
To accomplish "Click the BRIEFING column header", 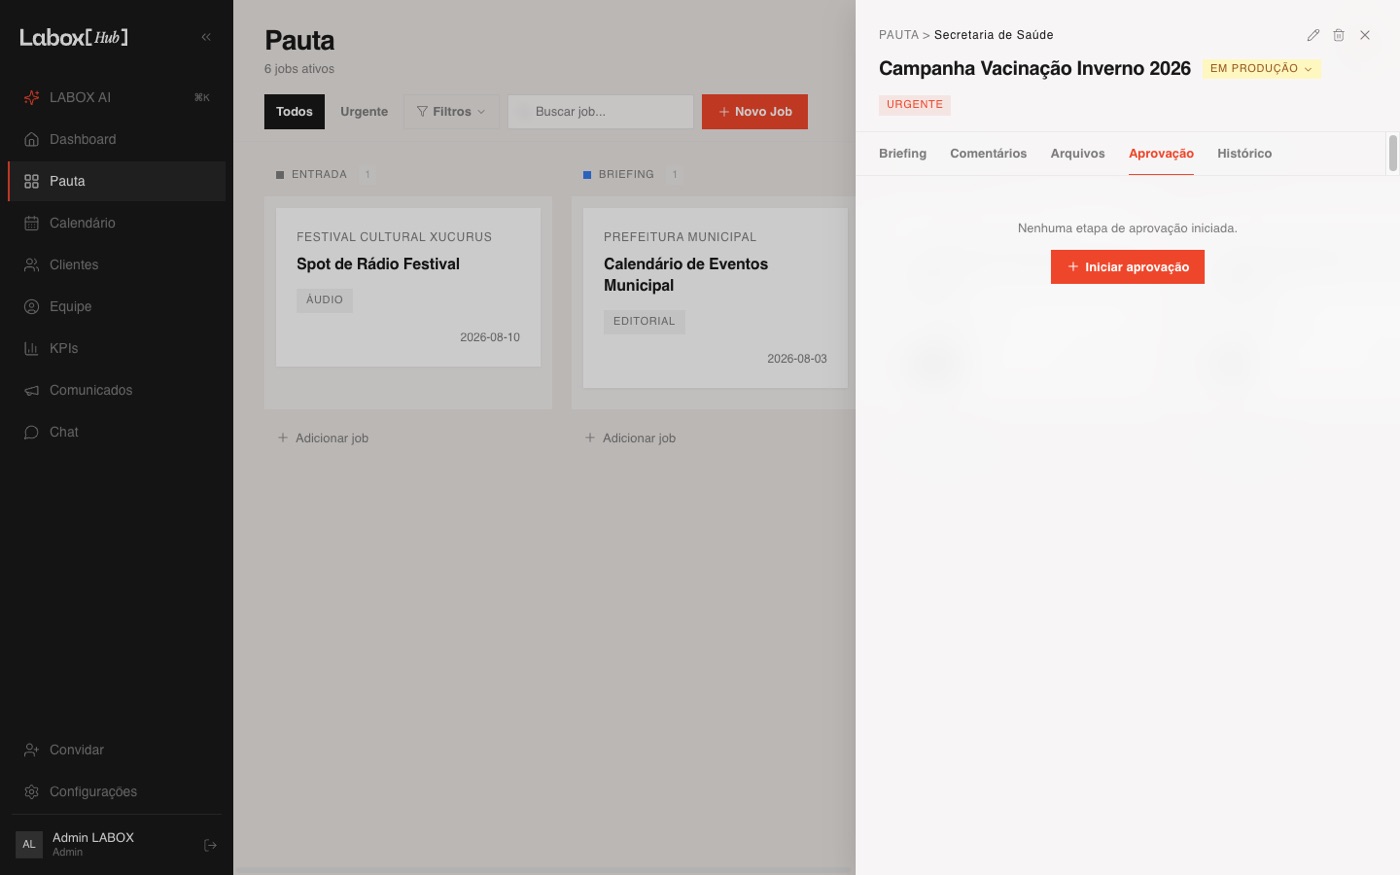I will pyautogui.click(x=626, y=174).
